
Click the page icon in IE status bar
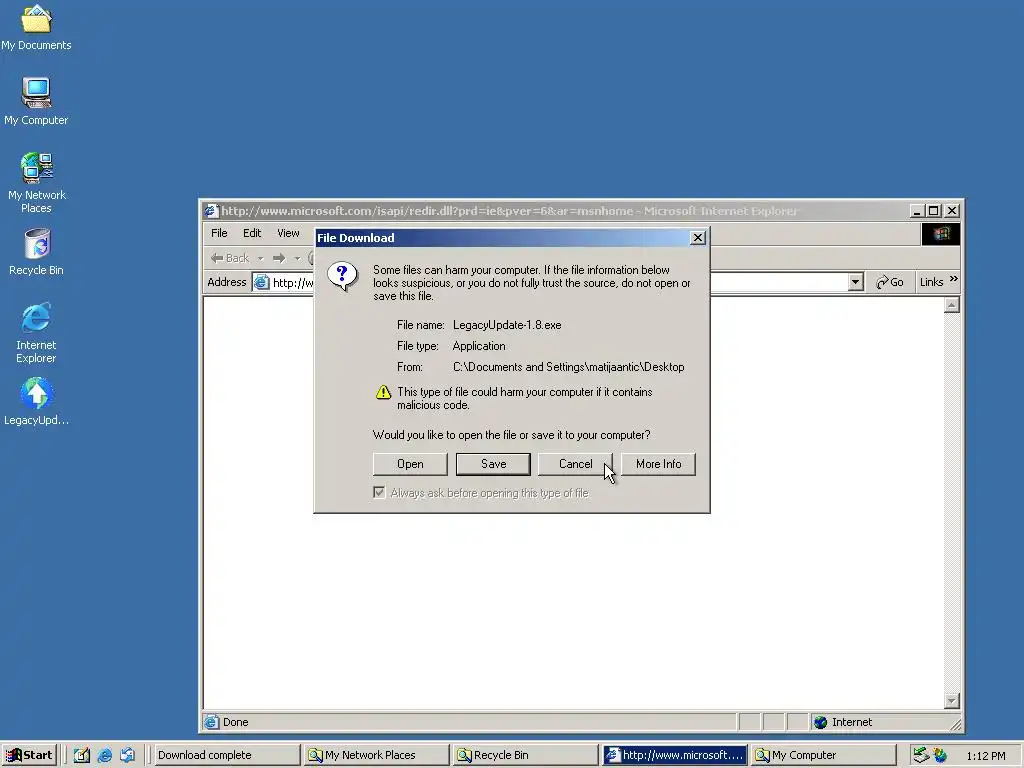pos(211,722)
